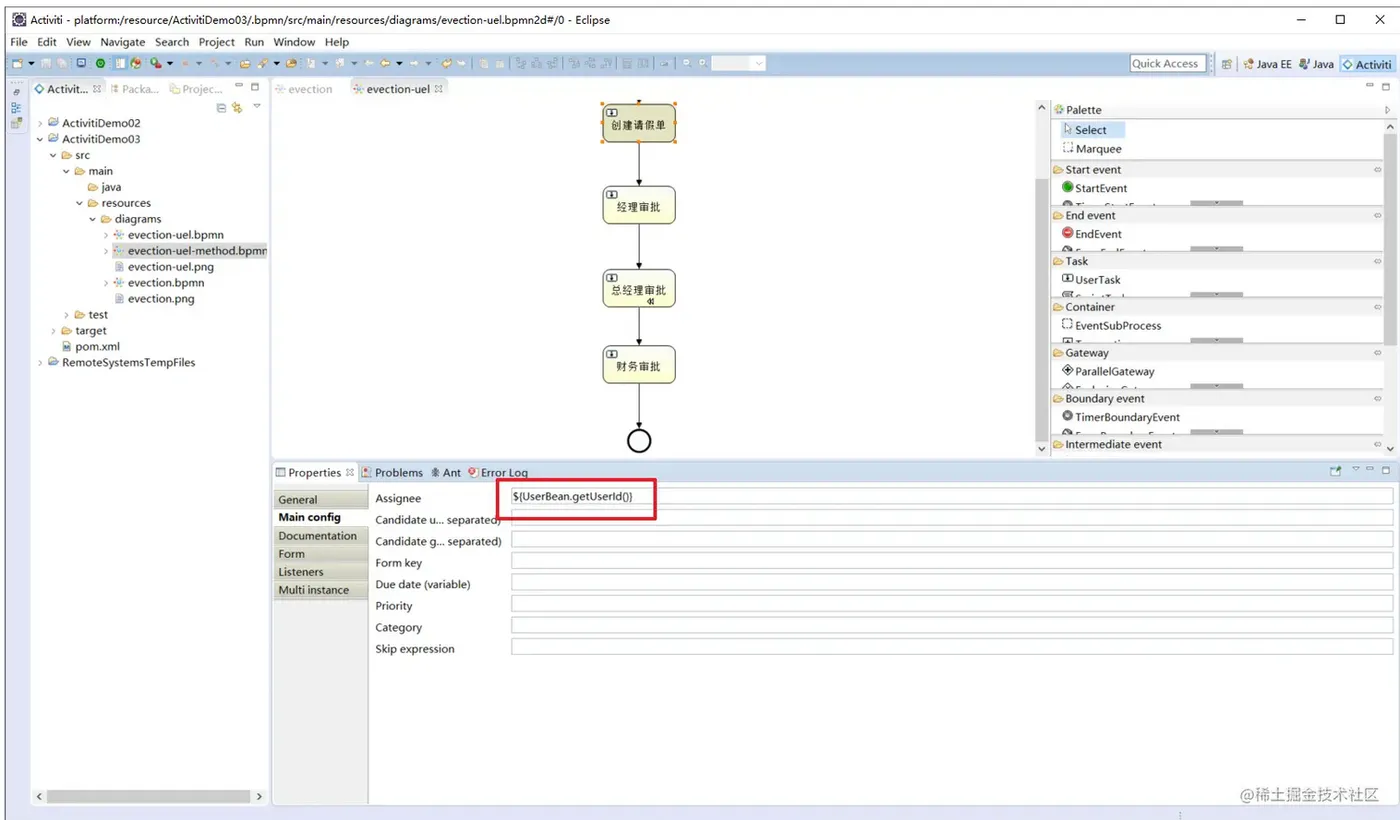The height and width of the screenshot is (820, 1400).
Task: Open the Navigate menu
Action: pyautogui.click(x=122, y=42)
